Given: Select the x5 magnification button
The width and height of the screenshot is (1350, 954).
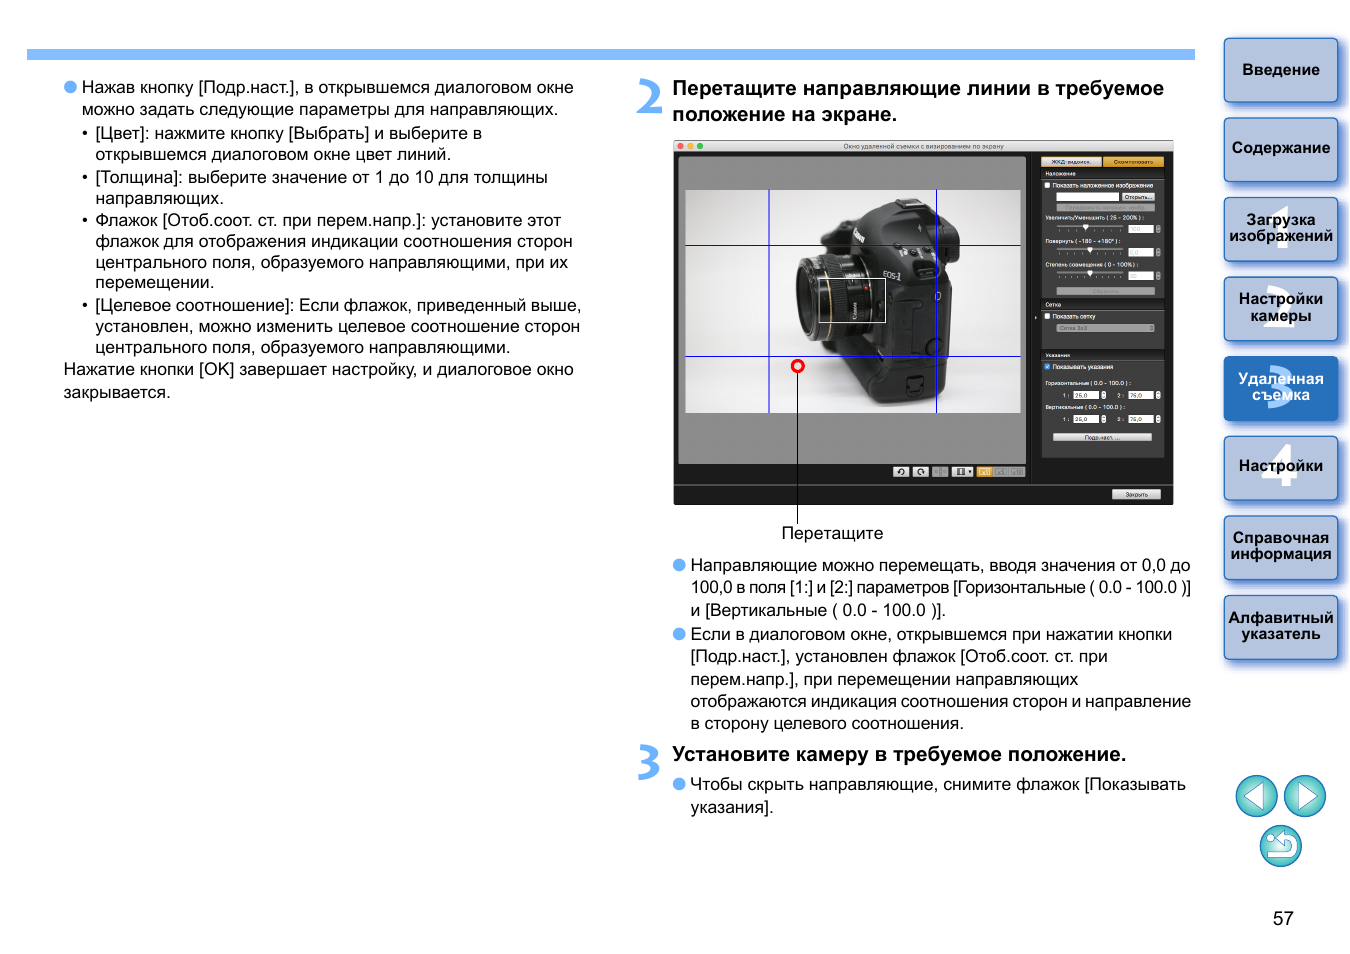Looking at the screenshot, I should tap(1001, 472).
